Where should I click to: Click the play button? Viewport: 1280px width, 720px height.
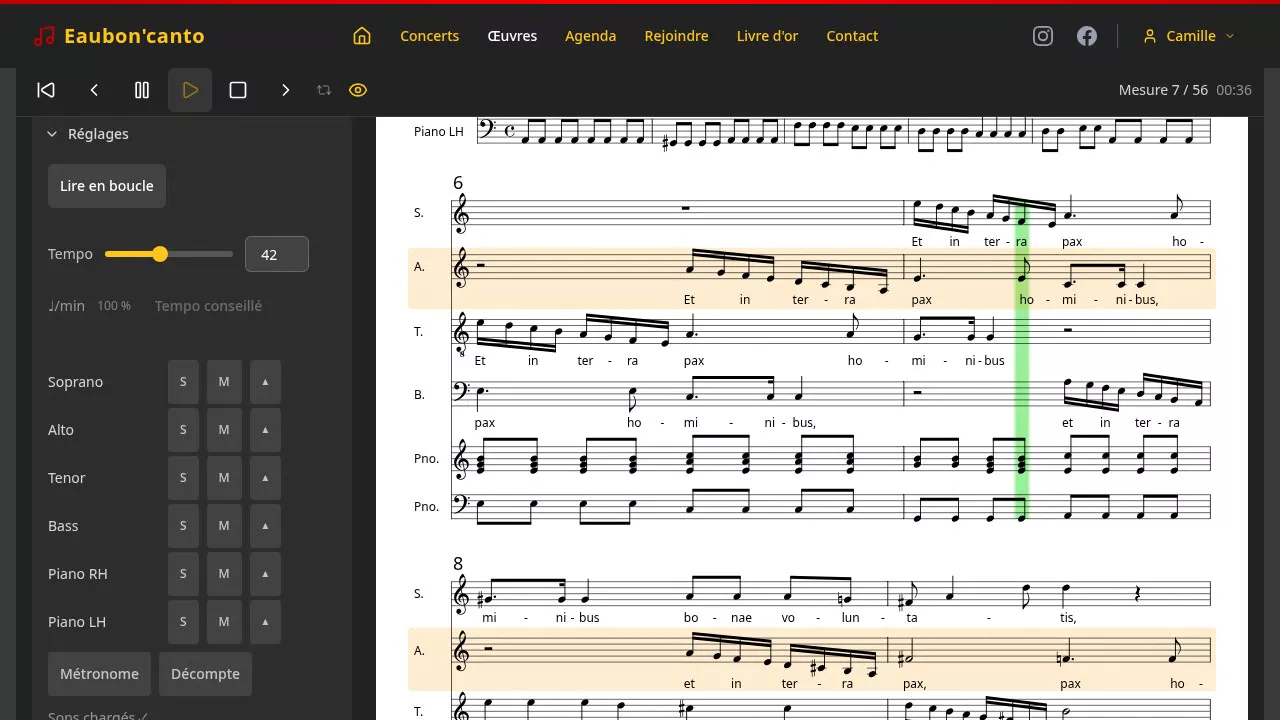(x=190, y=90)
